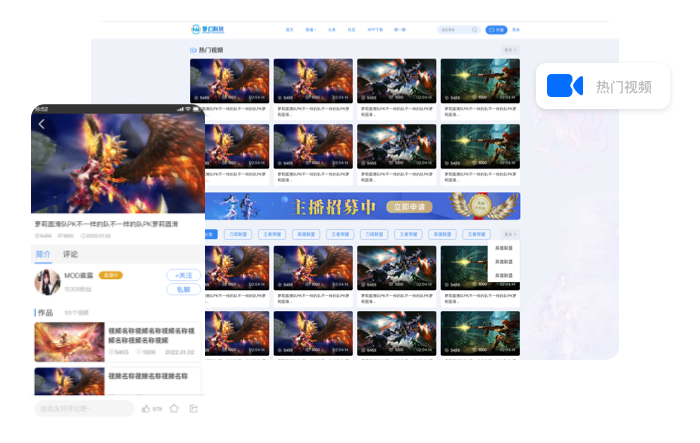This screenshot has width=700, height=443.
Task: Favorite the video with the star icon
Action: [174, 409]
